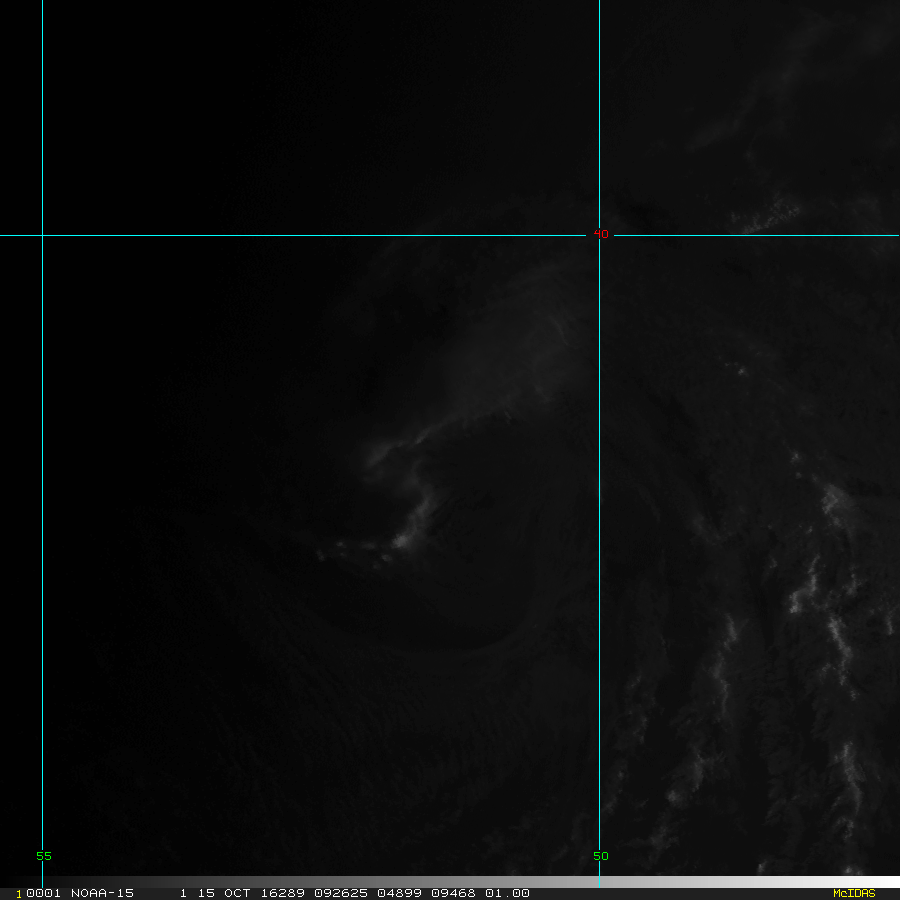900x900 pixels.
Task: Click the 04899 value in status line
Action: [x=399, y=893]
